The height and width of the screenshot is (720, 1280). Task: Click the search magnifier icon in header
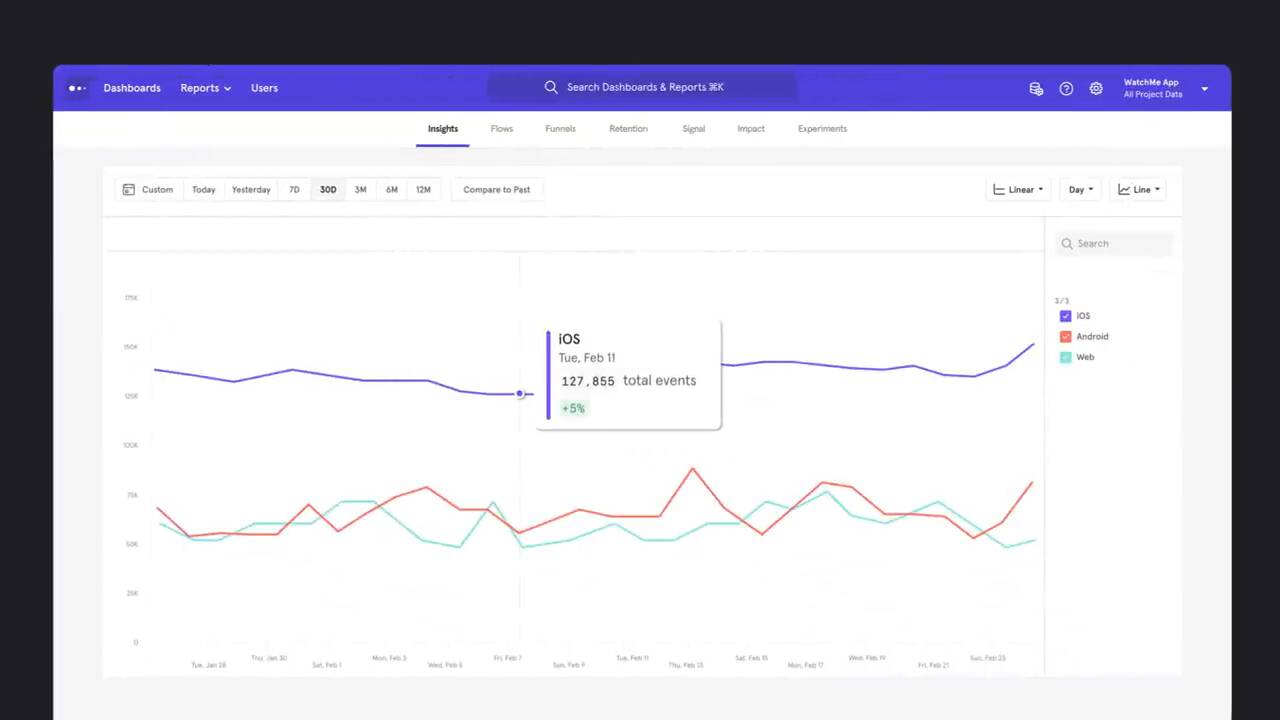(x=551, y=87)
